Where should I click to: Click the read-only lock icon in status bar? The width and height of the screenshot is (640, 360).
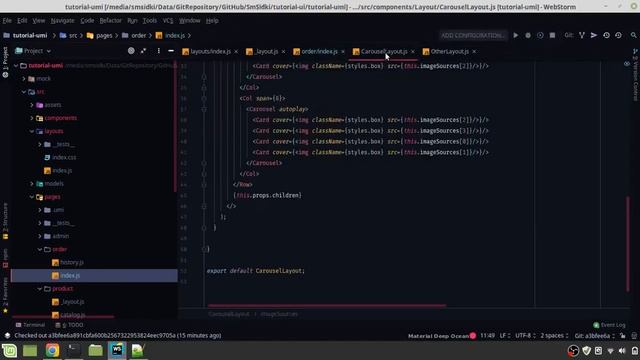[x=622, y=336]
